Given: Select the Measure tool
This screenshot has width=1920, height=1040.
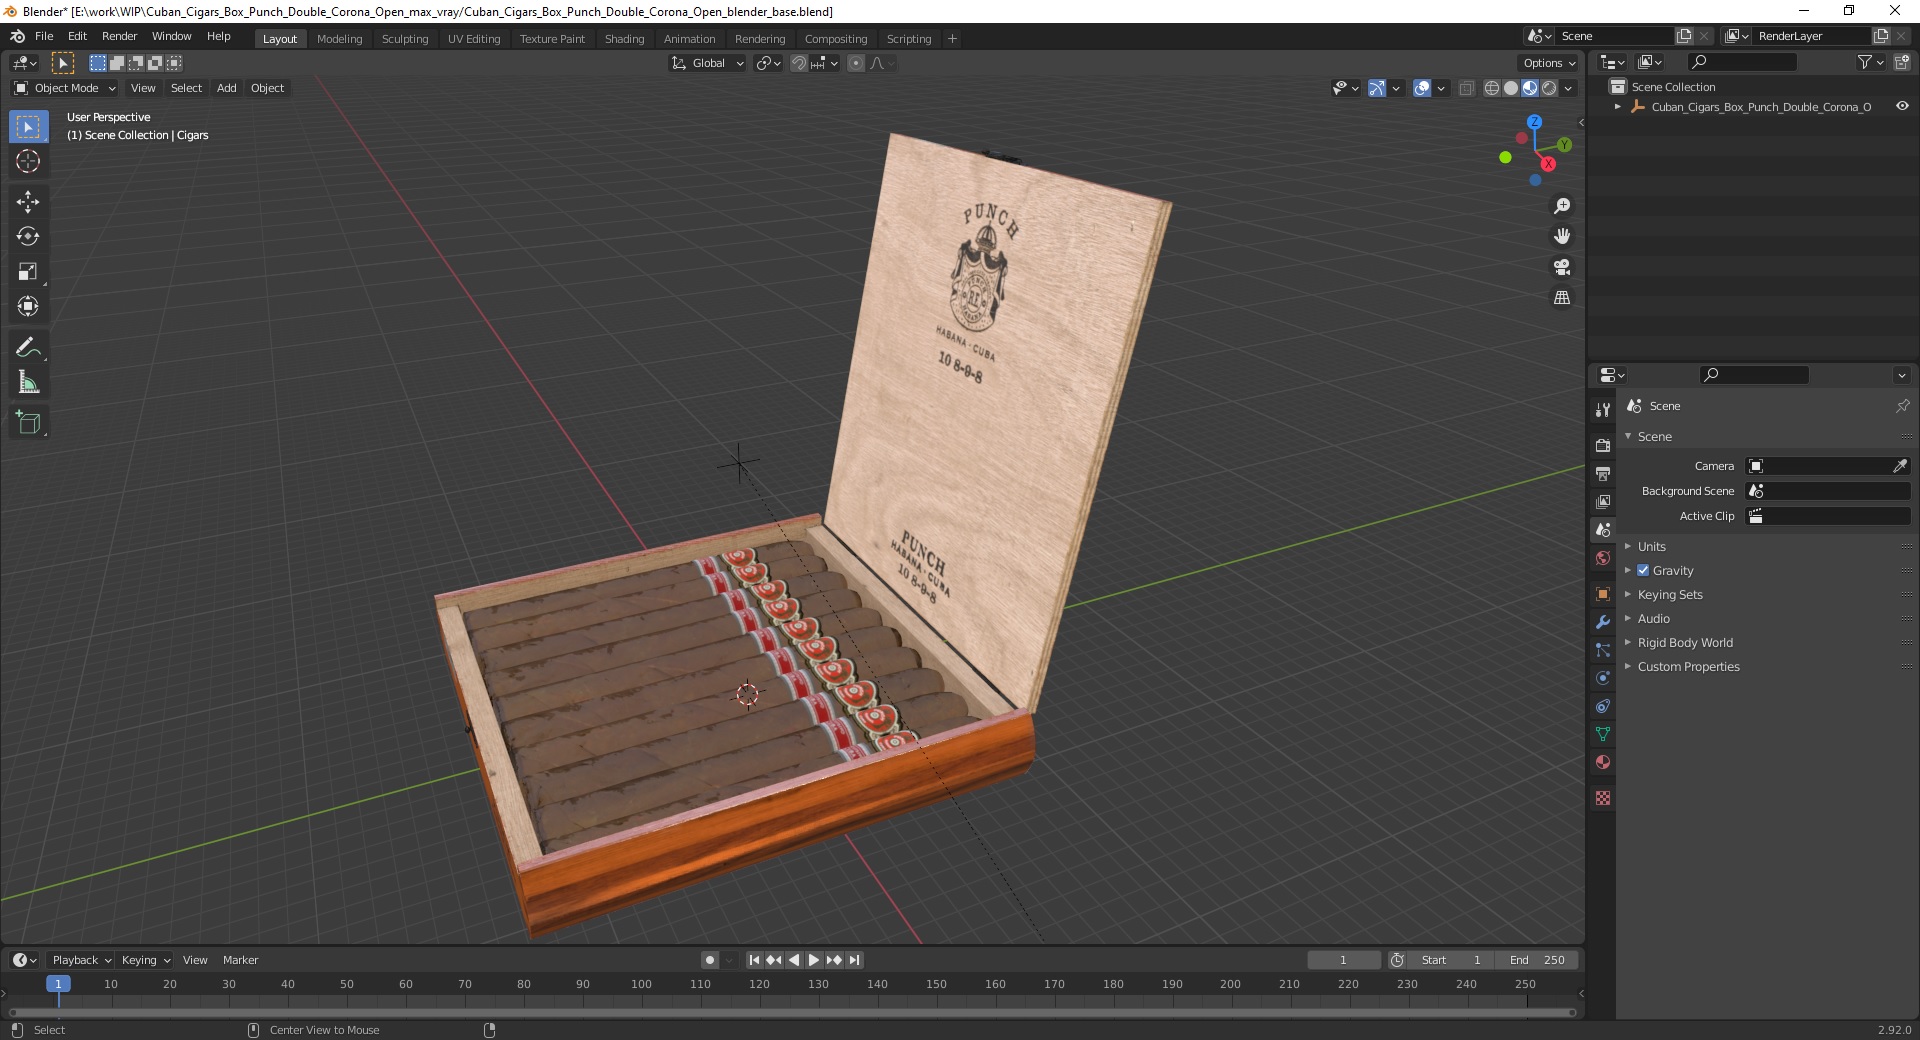Looking at the screenshot, I should [28, 383].
